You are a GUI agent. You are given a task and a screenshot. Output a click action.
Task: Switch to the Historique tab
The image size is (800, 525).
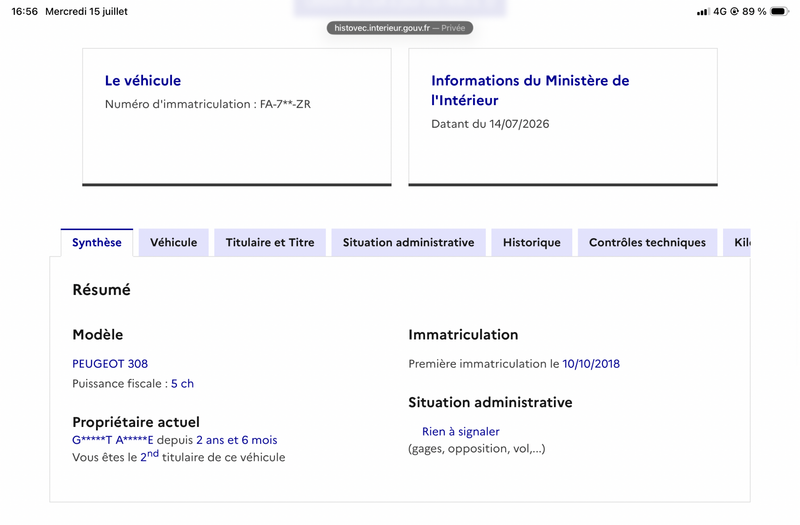tap(532, 242)
